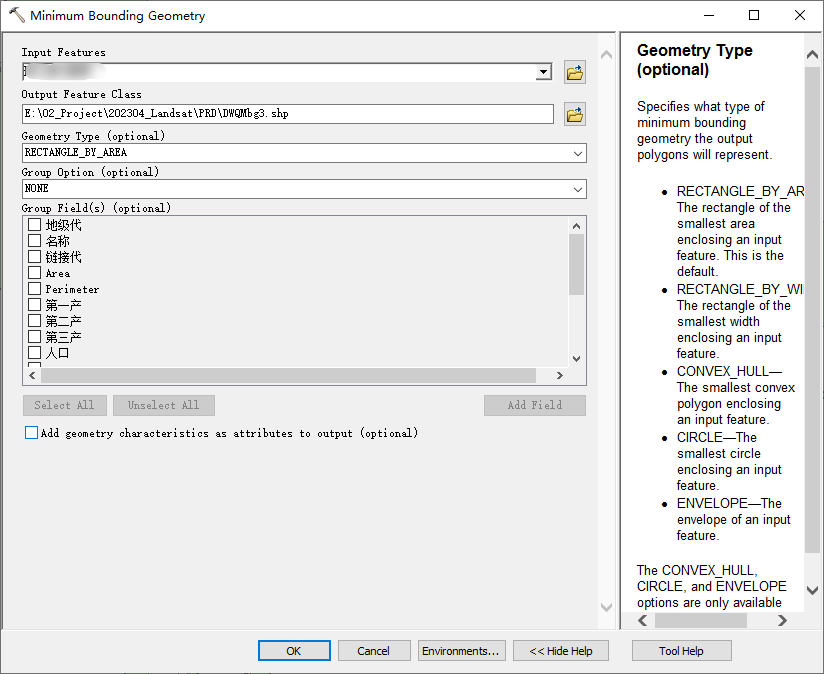Browse for Input Features folder icon
The height and width of the screenshot is (674, 824).
pyautogui.click(x=574, y=72)
